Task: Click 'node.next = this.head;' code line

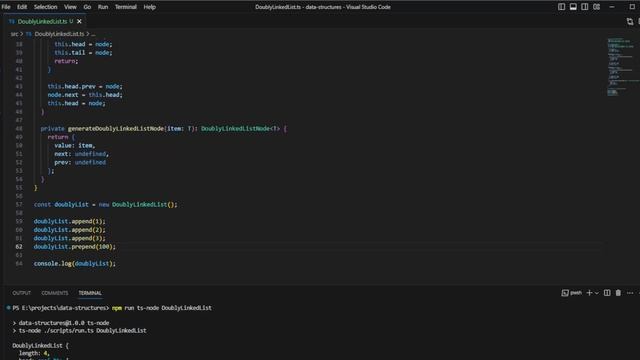Action: coord(85,95)
